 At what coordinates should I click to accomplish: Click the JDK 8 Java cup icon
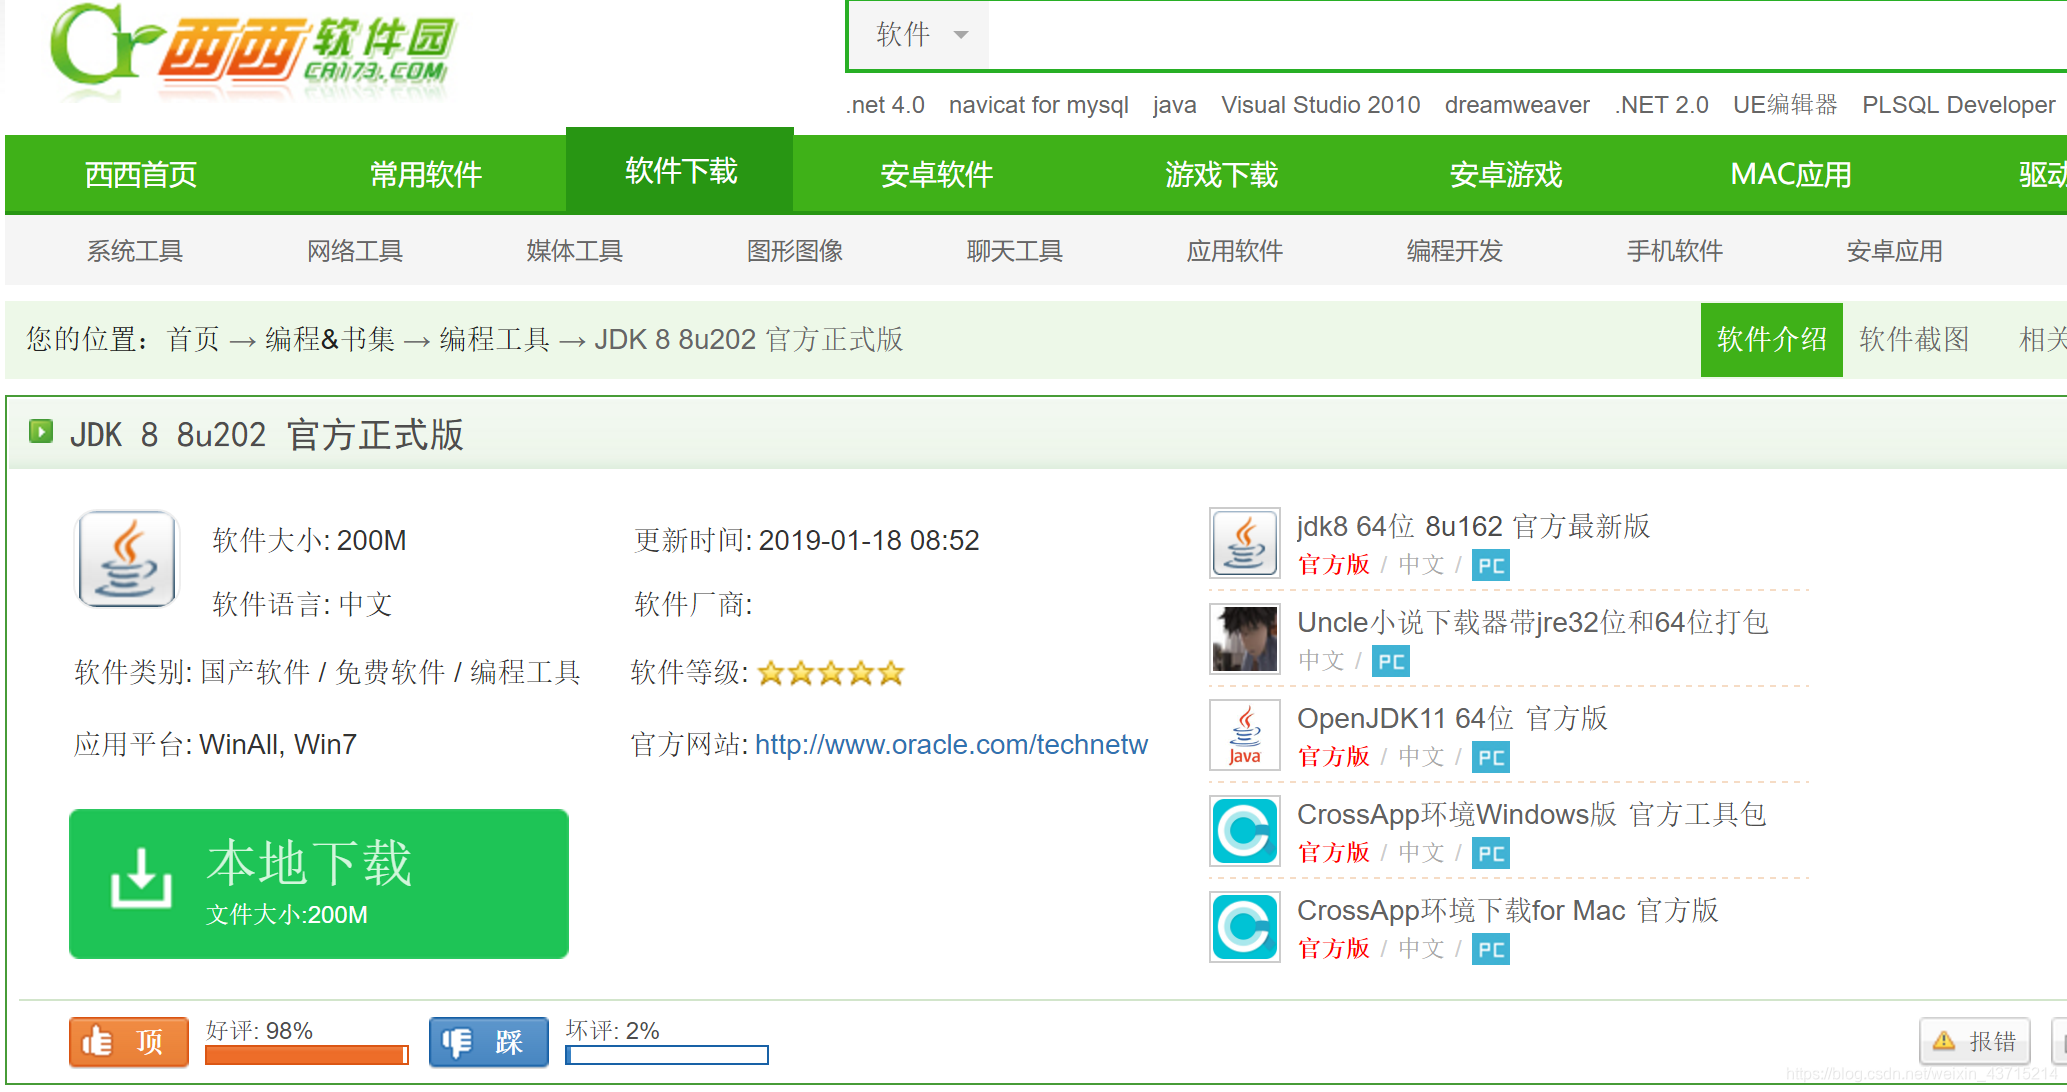[x=127, y=559]
